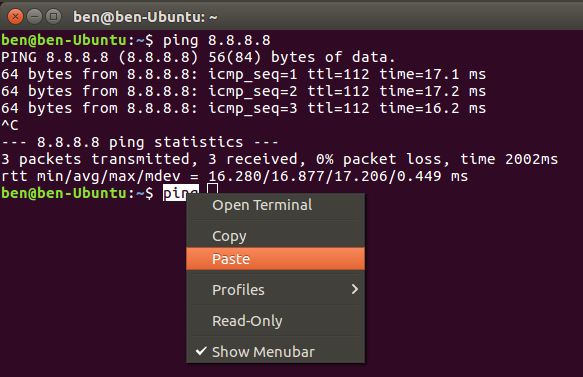
Task: Open the Profiles menu entry
Action: [x=275, y=290]
